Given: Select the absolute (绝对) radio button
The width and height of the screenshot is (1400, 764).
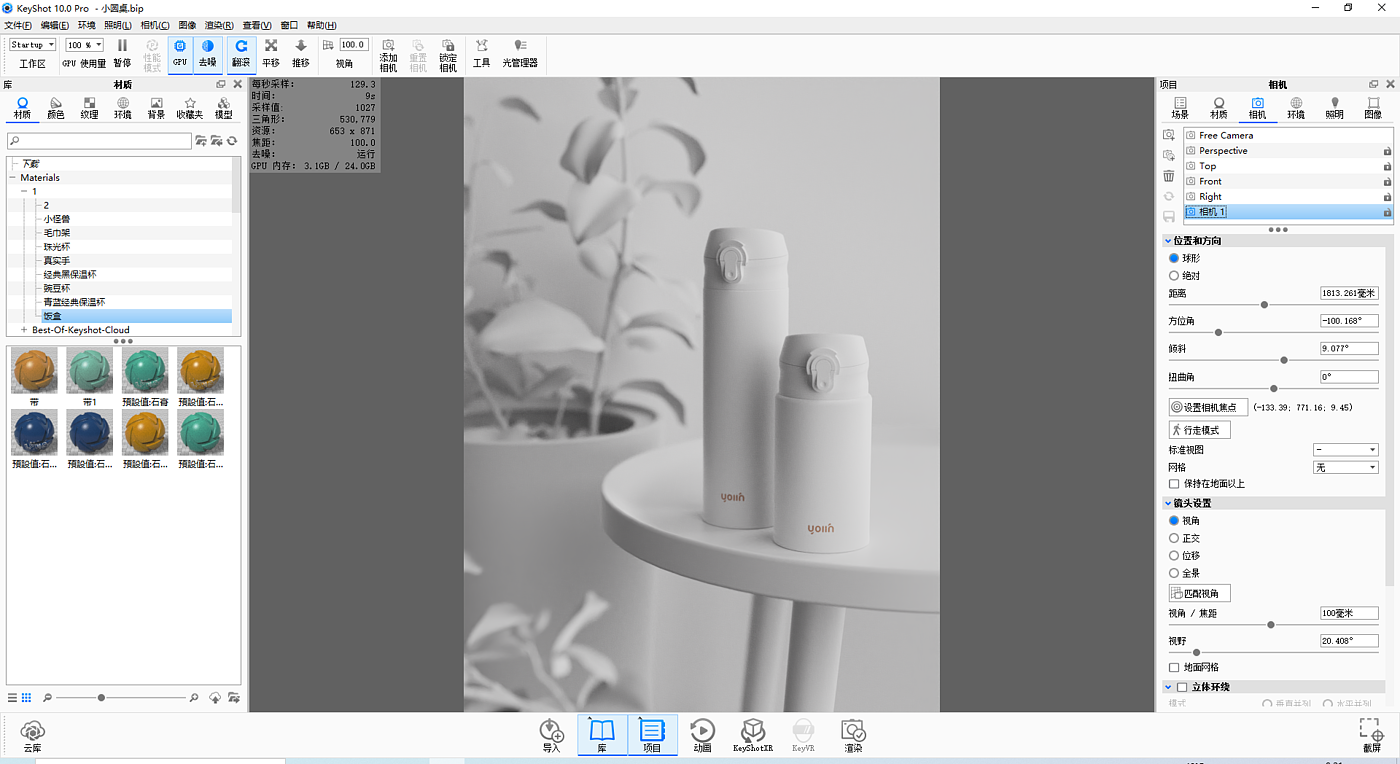Looking at the screenshot, I should (x=1174, y=275).
